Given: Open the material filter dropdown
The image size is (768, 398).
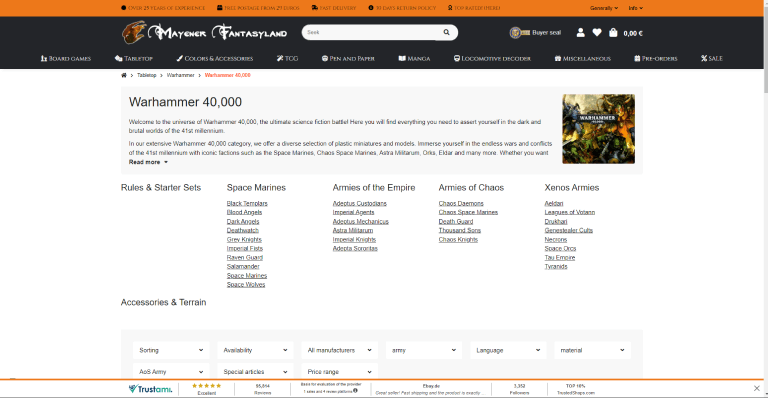Looking at the screenshot, I should [x=592, y=350].
